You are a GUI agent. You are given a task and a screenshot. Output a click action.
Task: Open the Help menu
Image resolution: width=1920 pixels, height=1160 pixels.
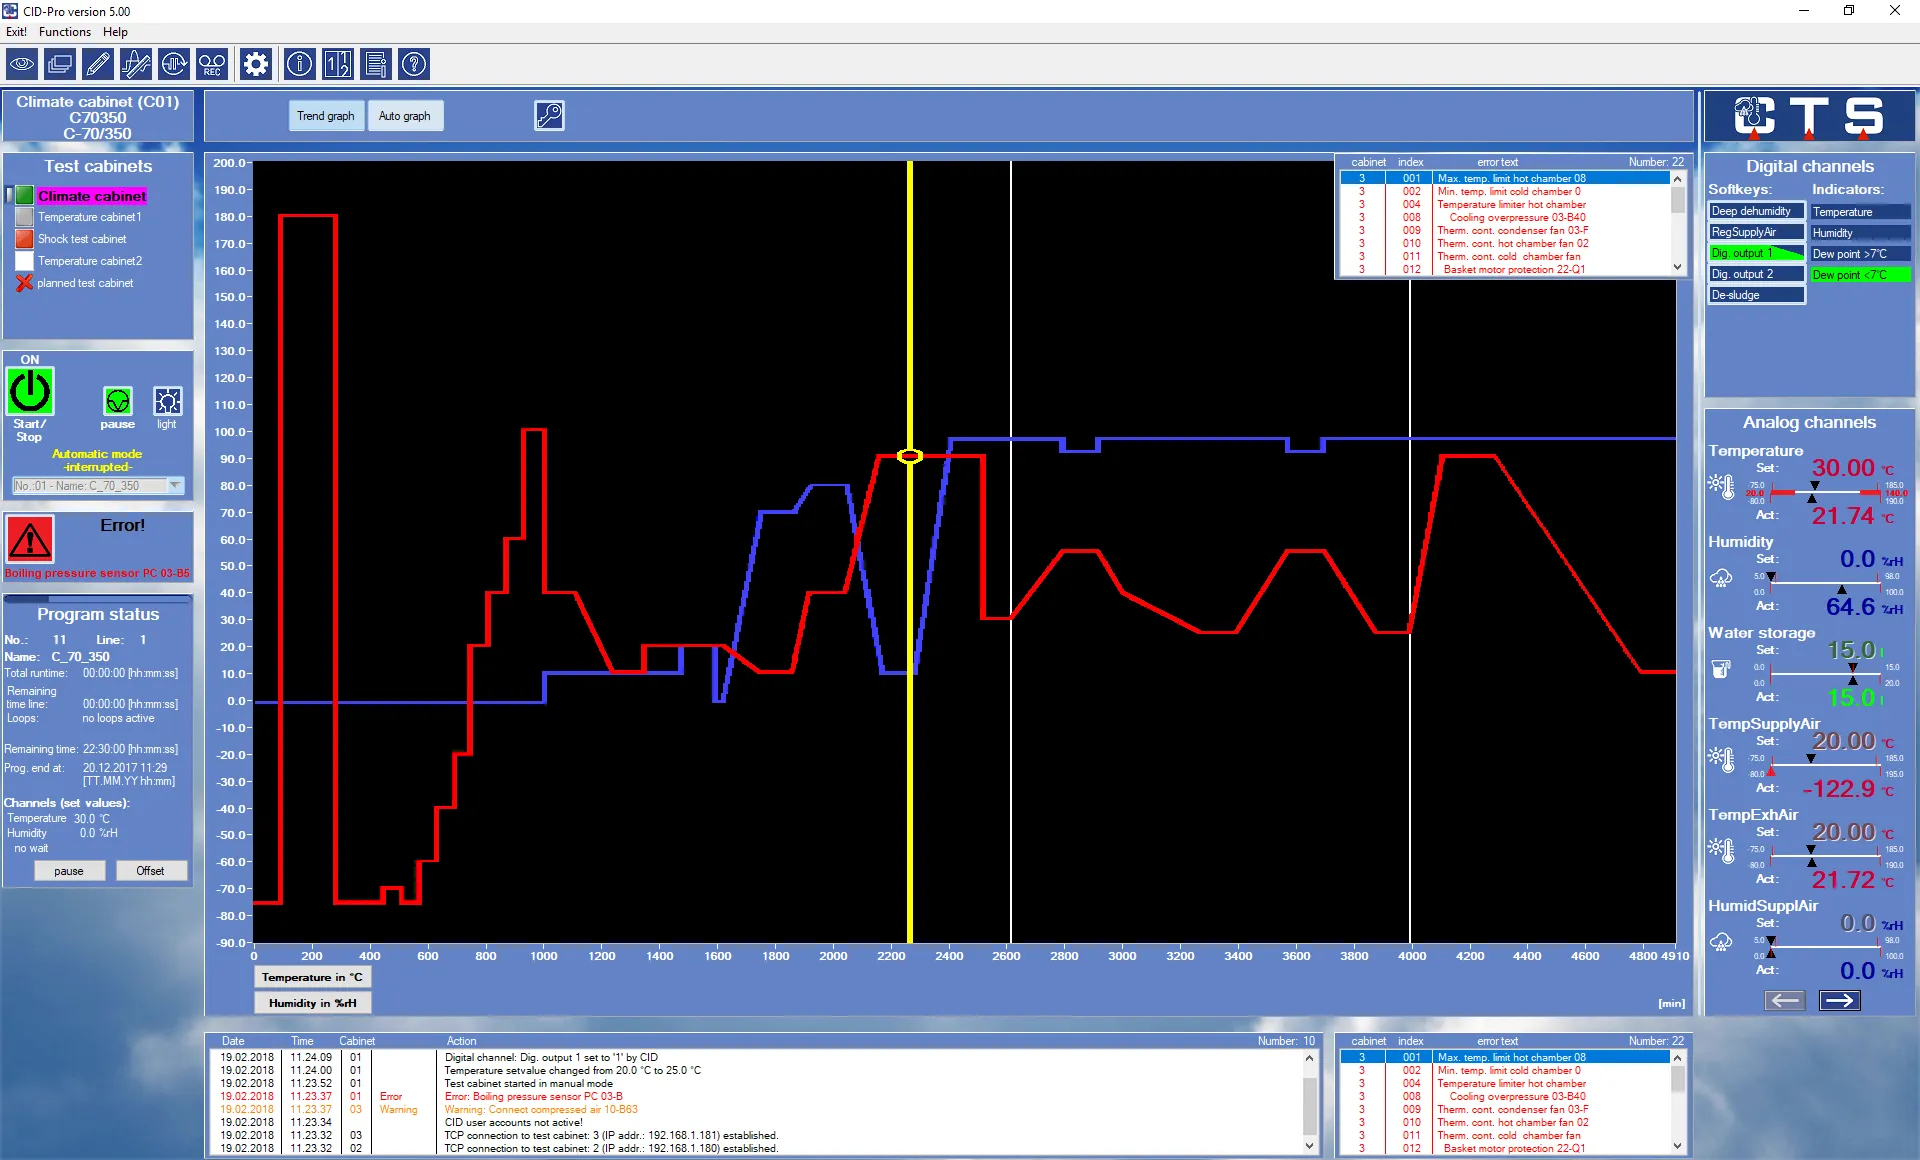[x=115, y=32]
